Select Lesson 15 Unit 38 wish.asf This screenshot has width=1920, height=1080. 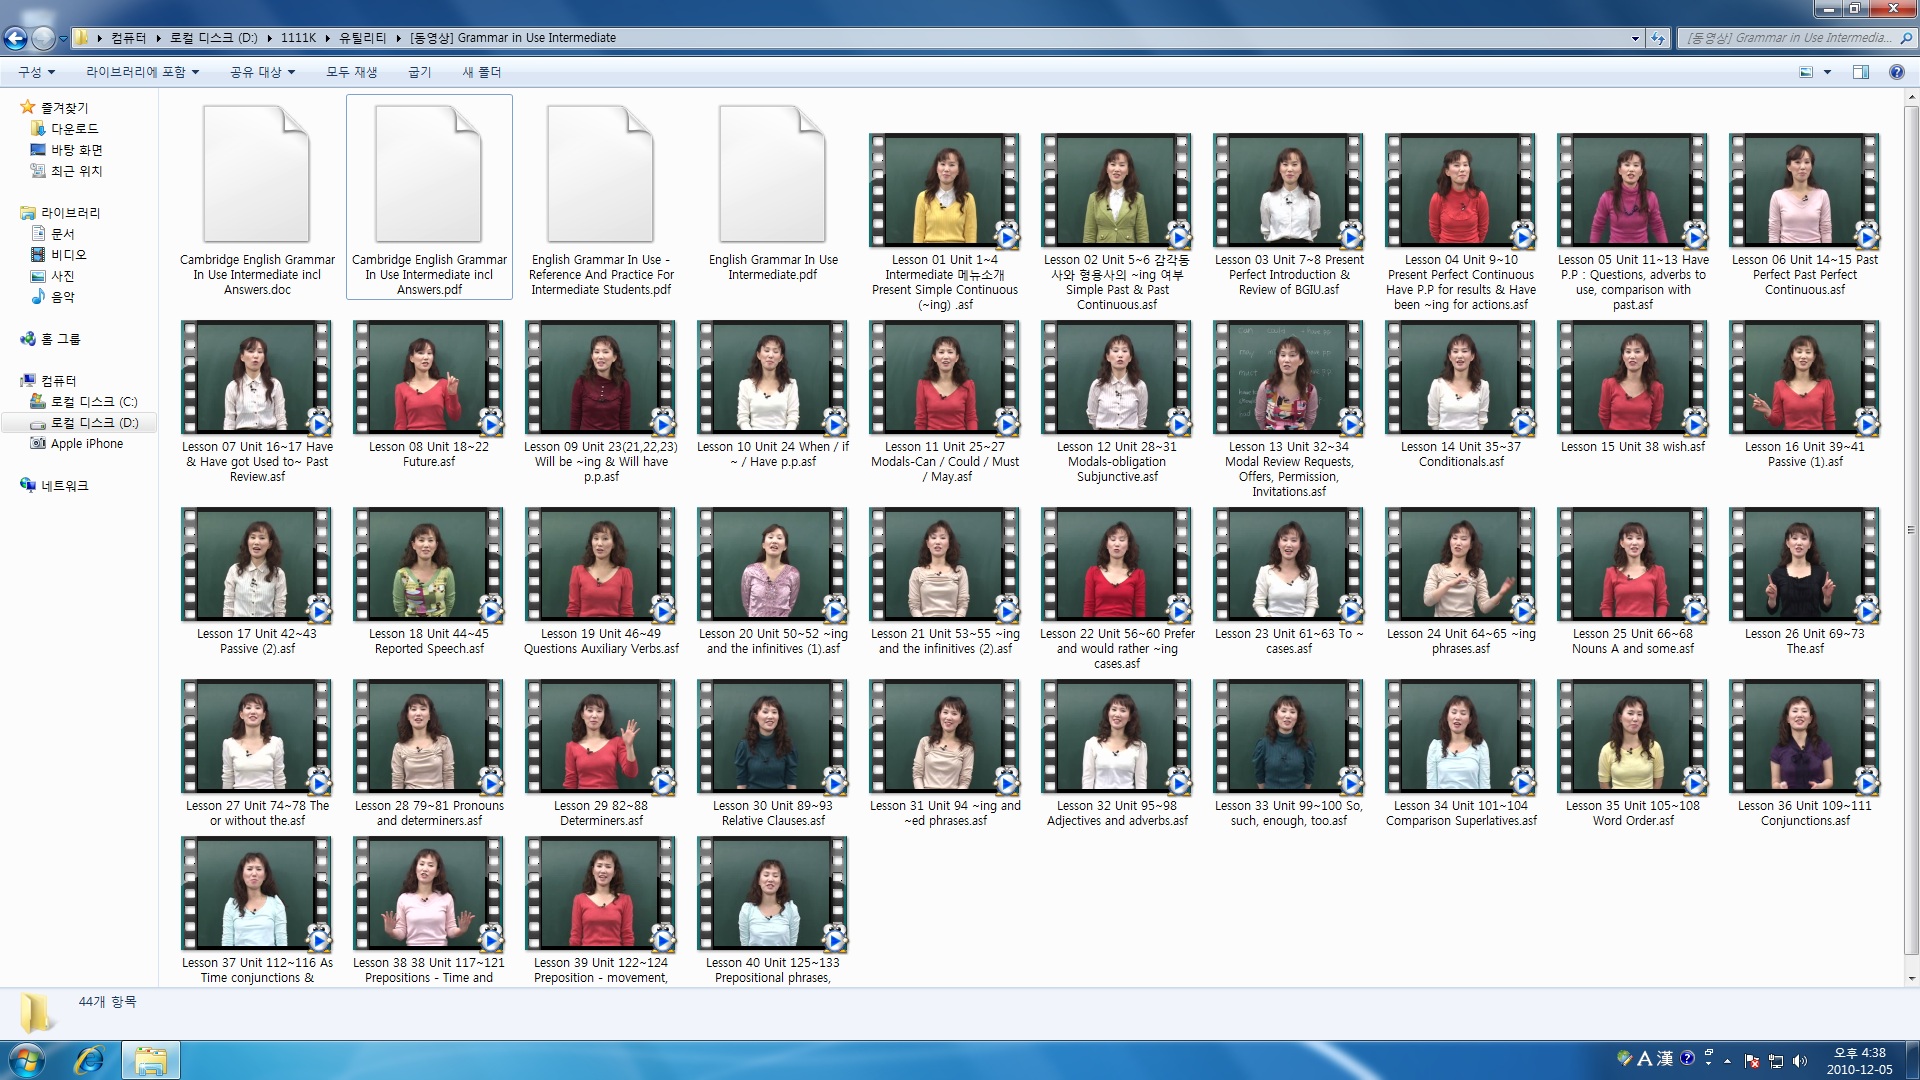coord(1633,377)
